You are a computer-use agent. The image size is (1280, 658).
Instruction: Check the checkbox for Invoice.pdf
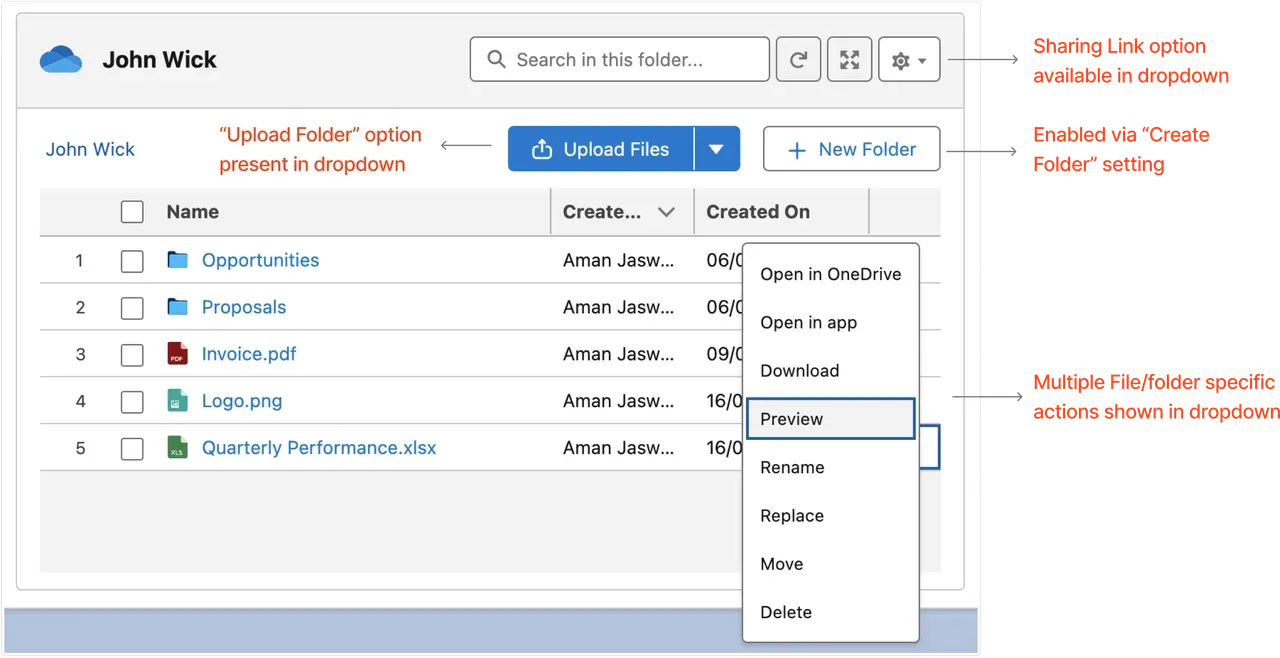(132, 354)
